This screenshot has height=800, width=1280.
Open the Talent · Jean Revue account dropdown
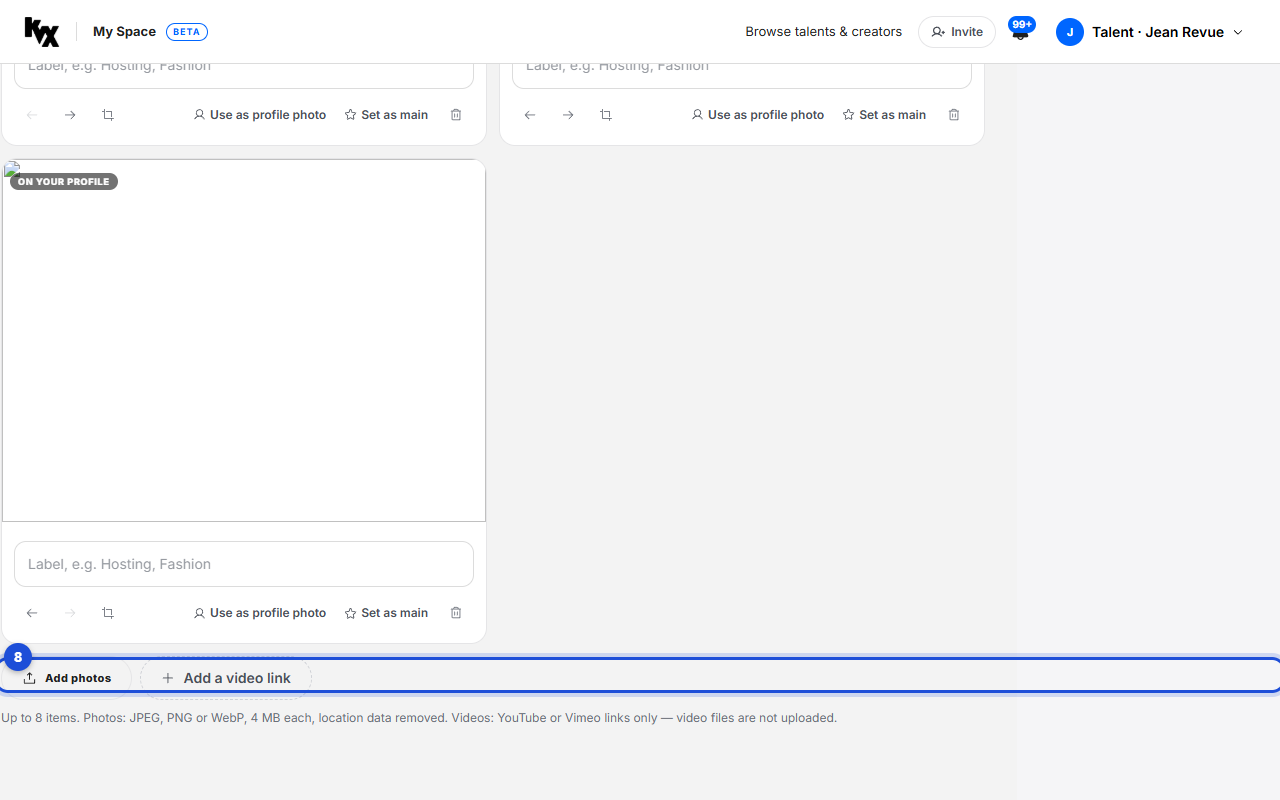(x=1150, y=32)
